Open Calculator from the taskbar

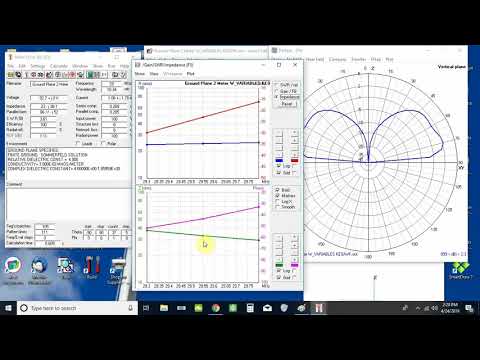[250, 308]
